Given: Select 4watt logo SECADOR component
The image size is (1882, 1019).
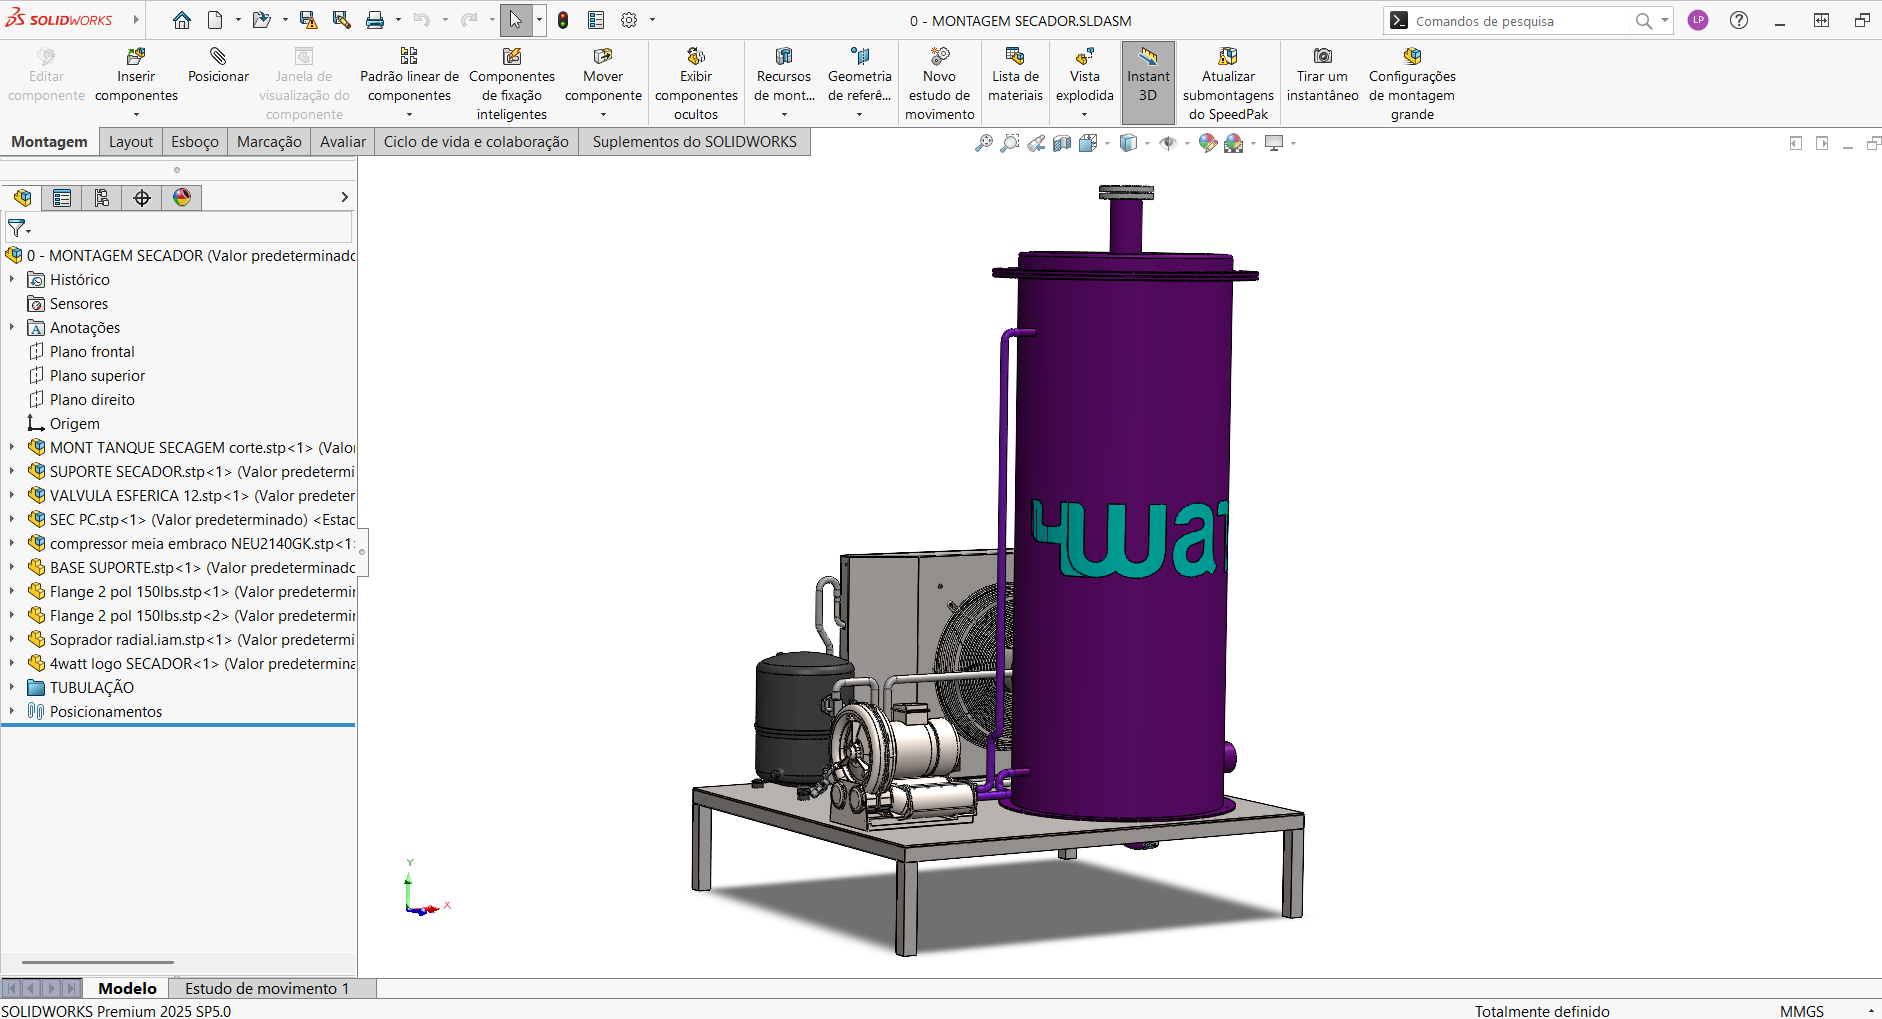Looking at the screenshot, I should click(190, 664).
